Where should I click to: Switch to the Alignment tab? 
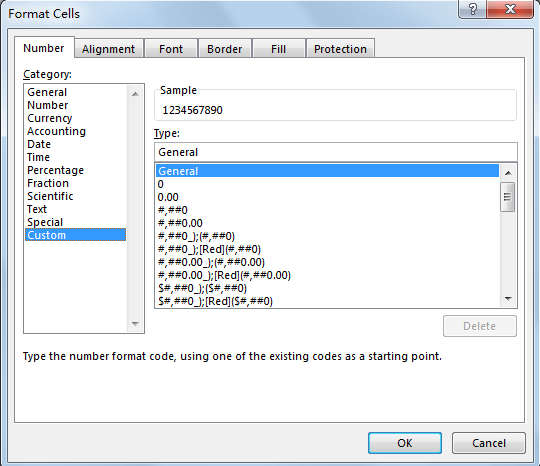point(108,49)
